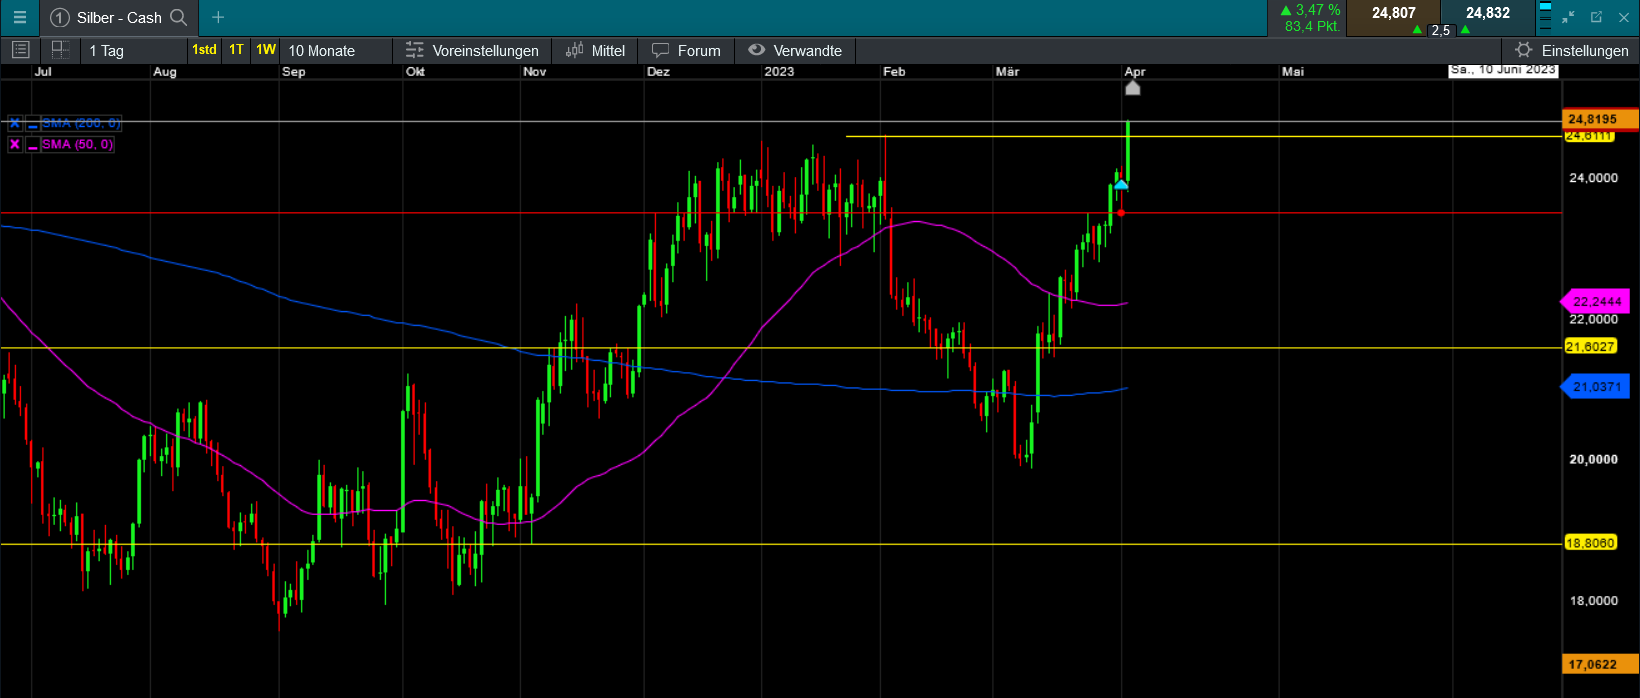The height and width of the screenshot is (698, 1640).
Task: Click the circled number 1 tab badge
Action: [59, 17]
